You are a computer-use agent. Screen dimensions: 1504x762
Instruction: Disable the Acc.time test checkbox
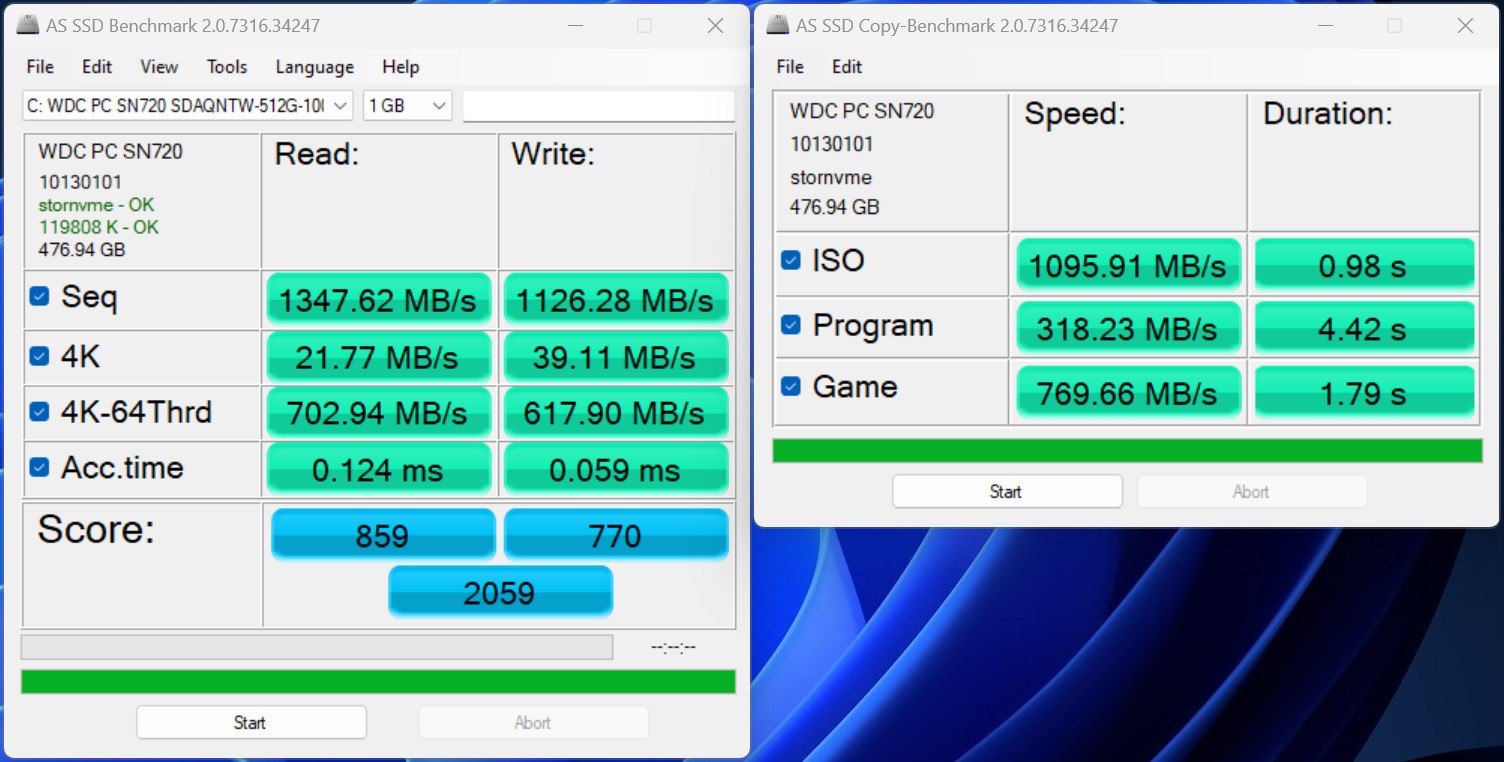coord(40,467)
